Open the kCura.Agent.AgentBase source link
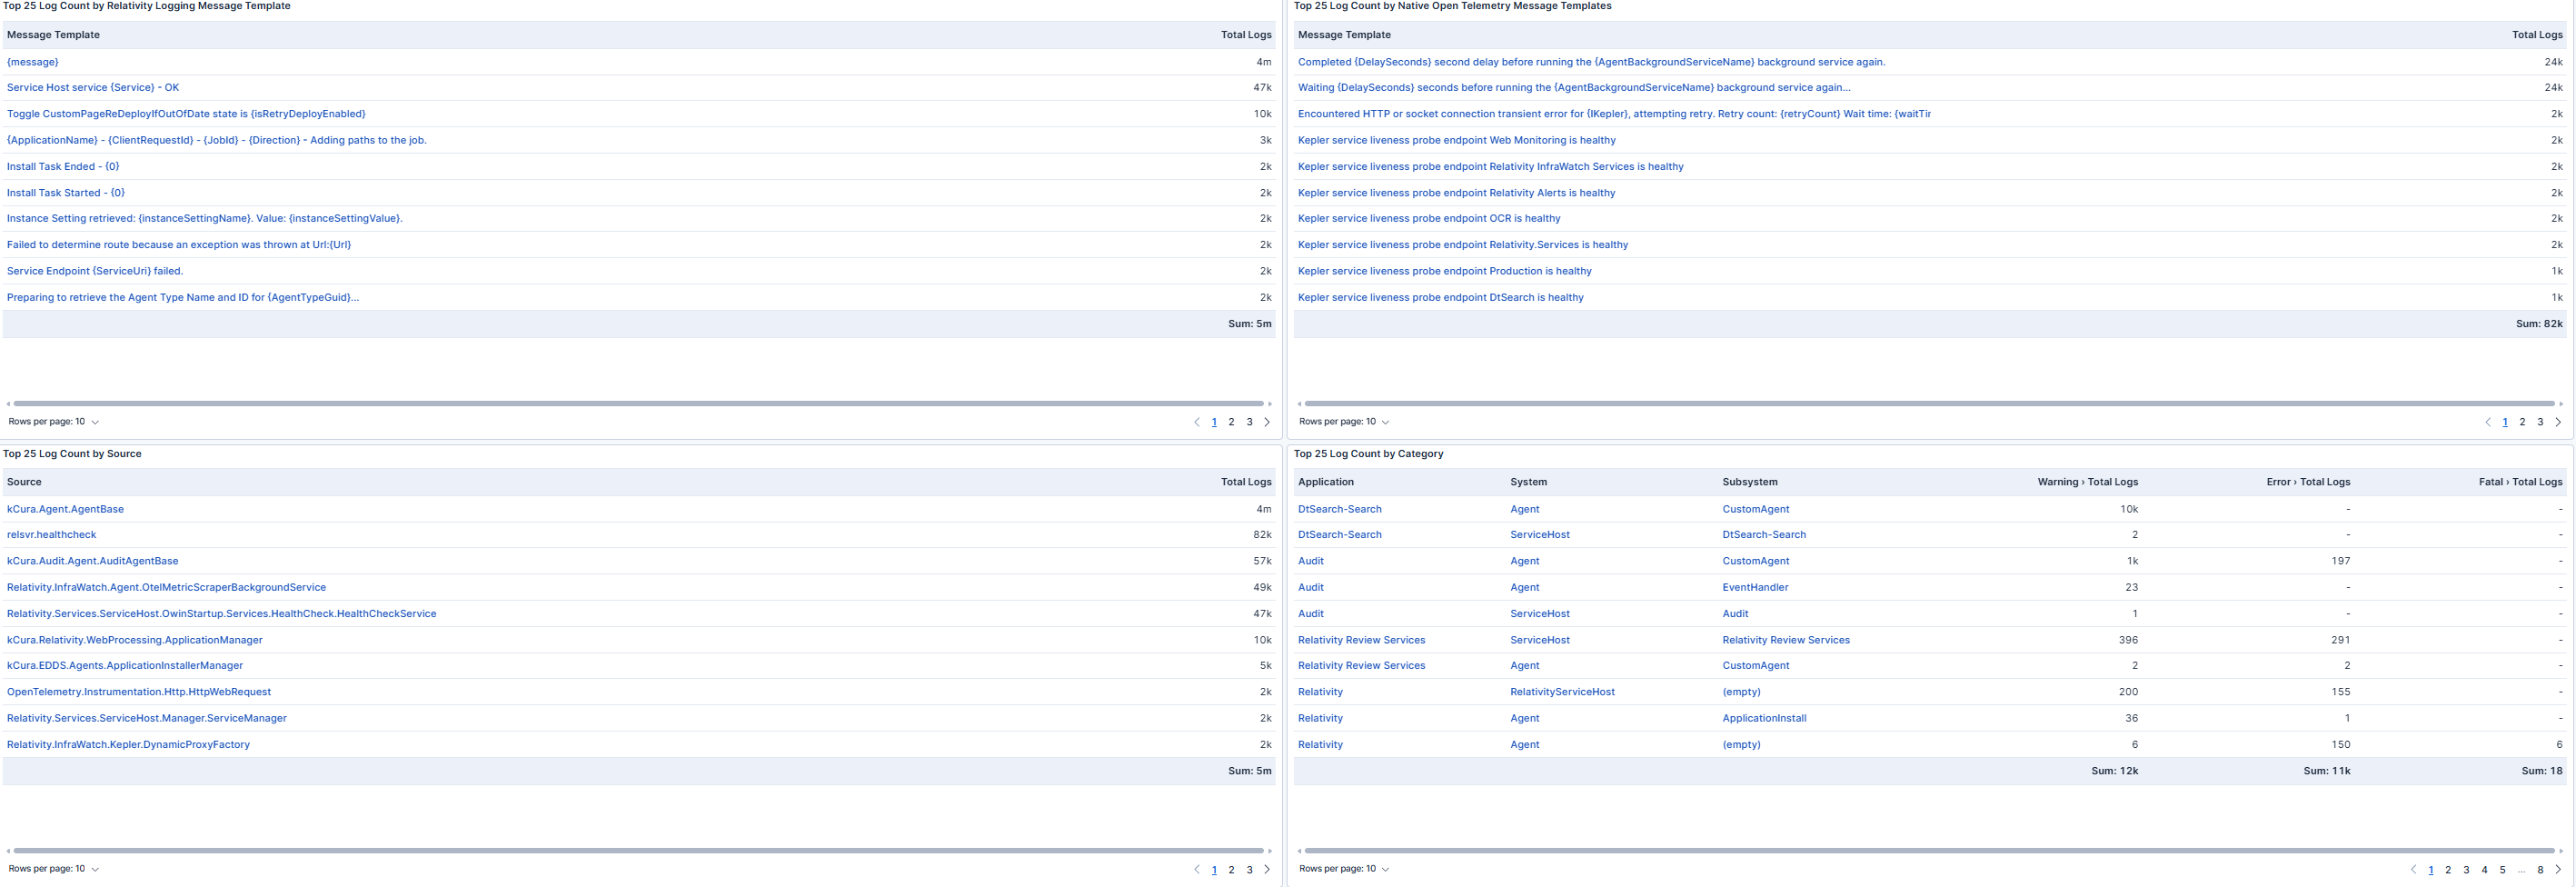This screenshot has height=887, width=2576. coord(65,508)
